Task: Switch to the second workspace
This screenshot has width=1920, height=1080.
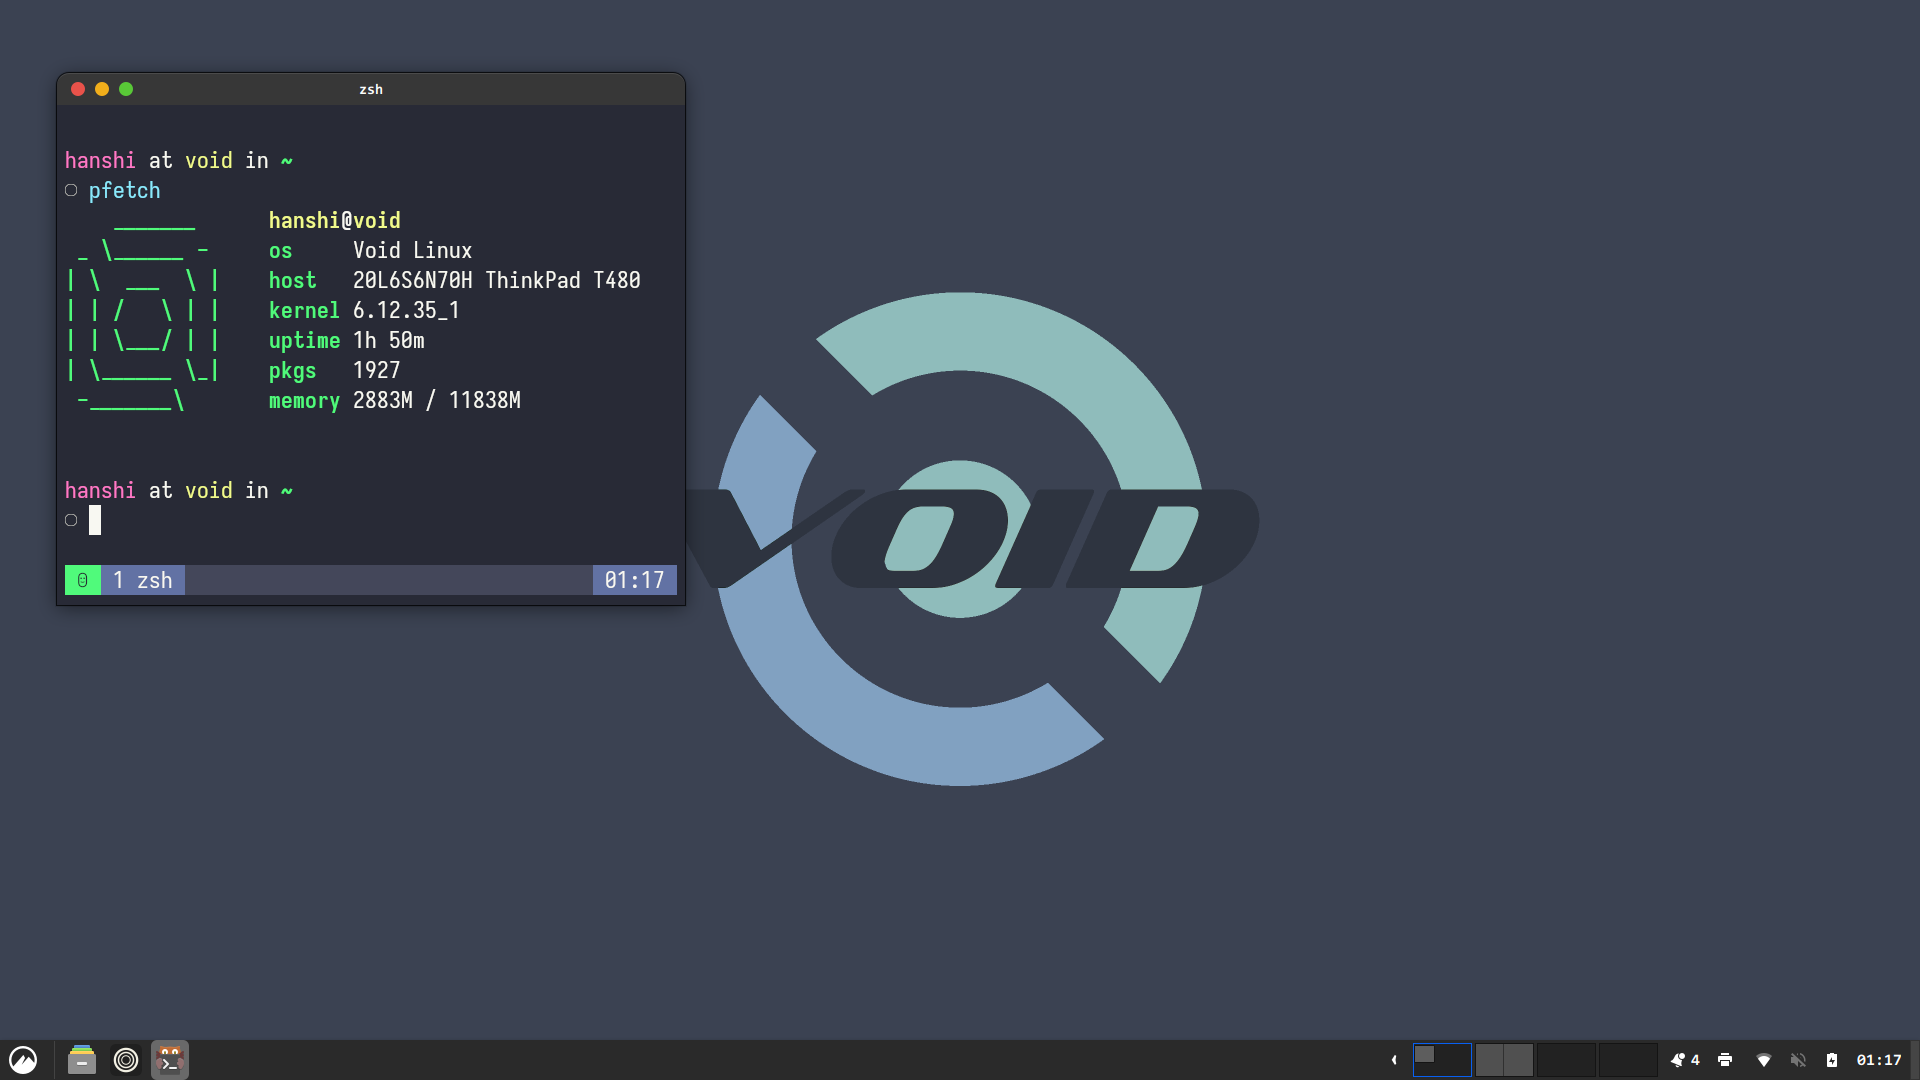Action: coord(1504,1060)
